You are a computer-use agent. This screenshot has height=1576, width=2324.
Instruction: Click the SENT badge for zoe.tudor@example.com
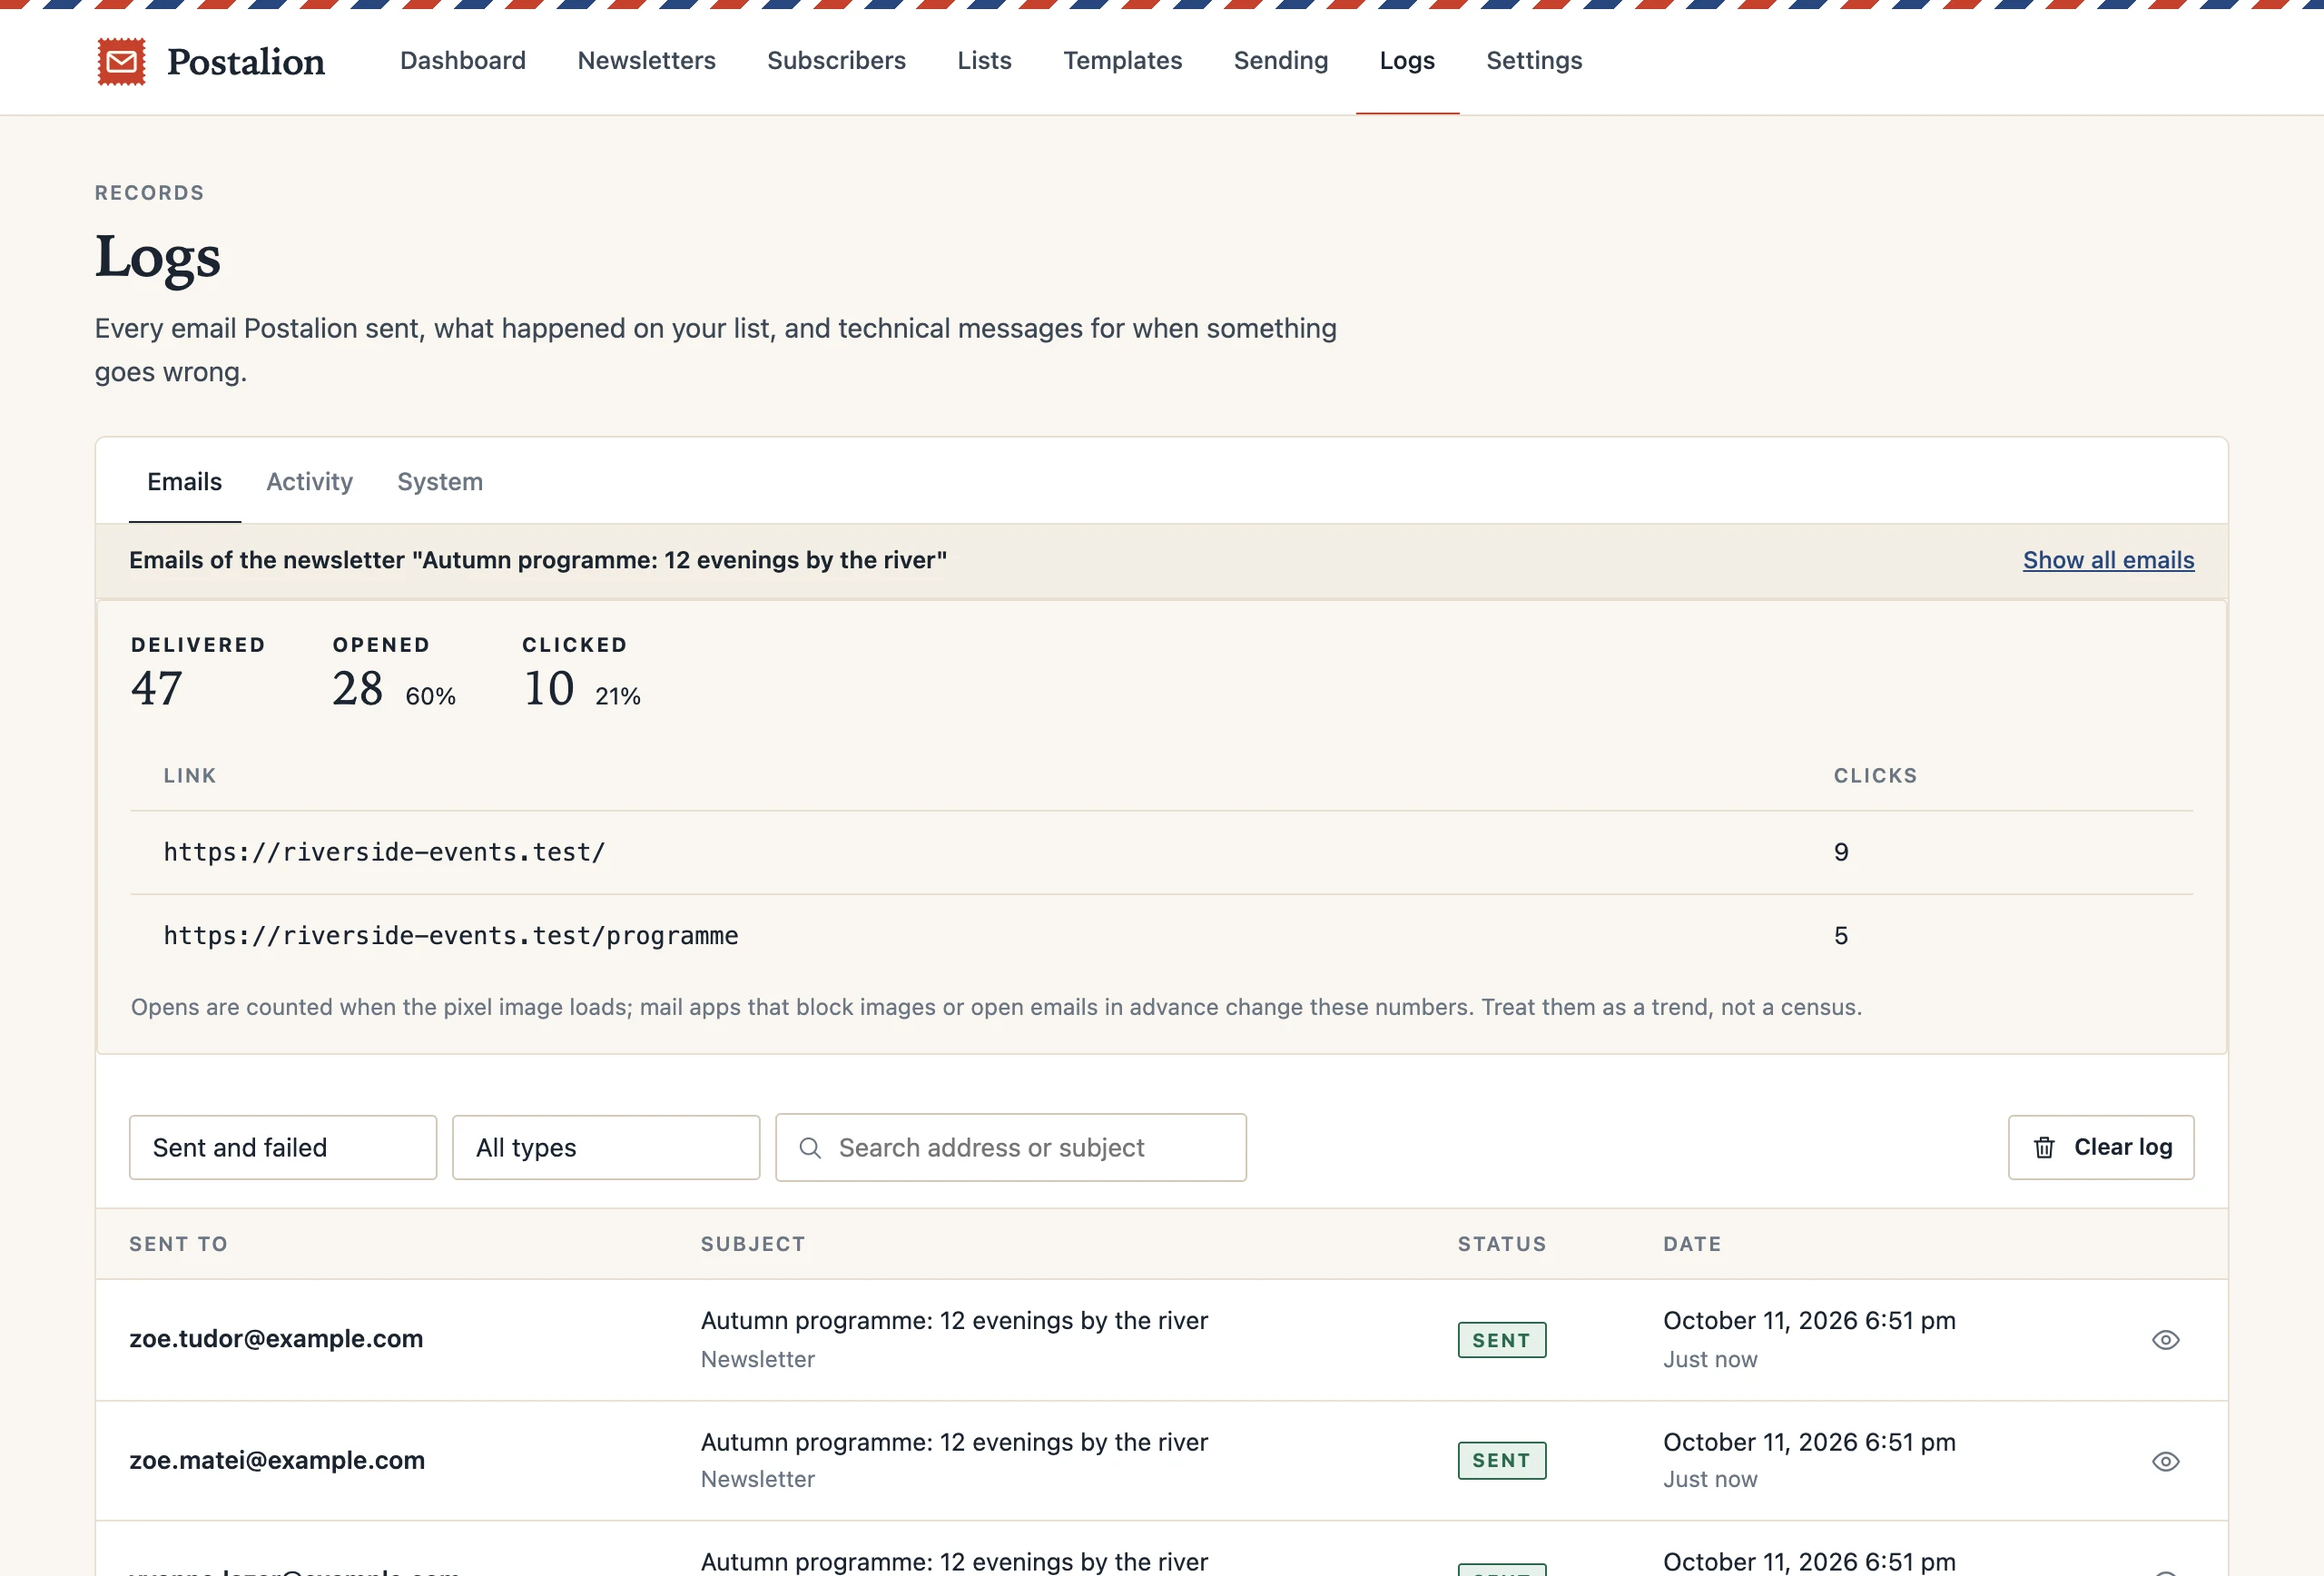point(1502,1340)
